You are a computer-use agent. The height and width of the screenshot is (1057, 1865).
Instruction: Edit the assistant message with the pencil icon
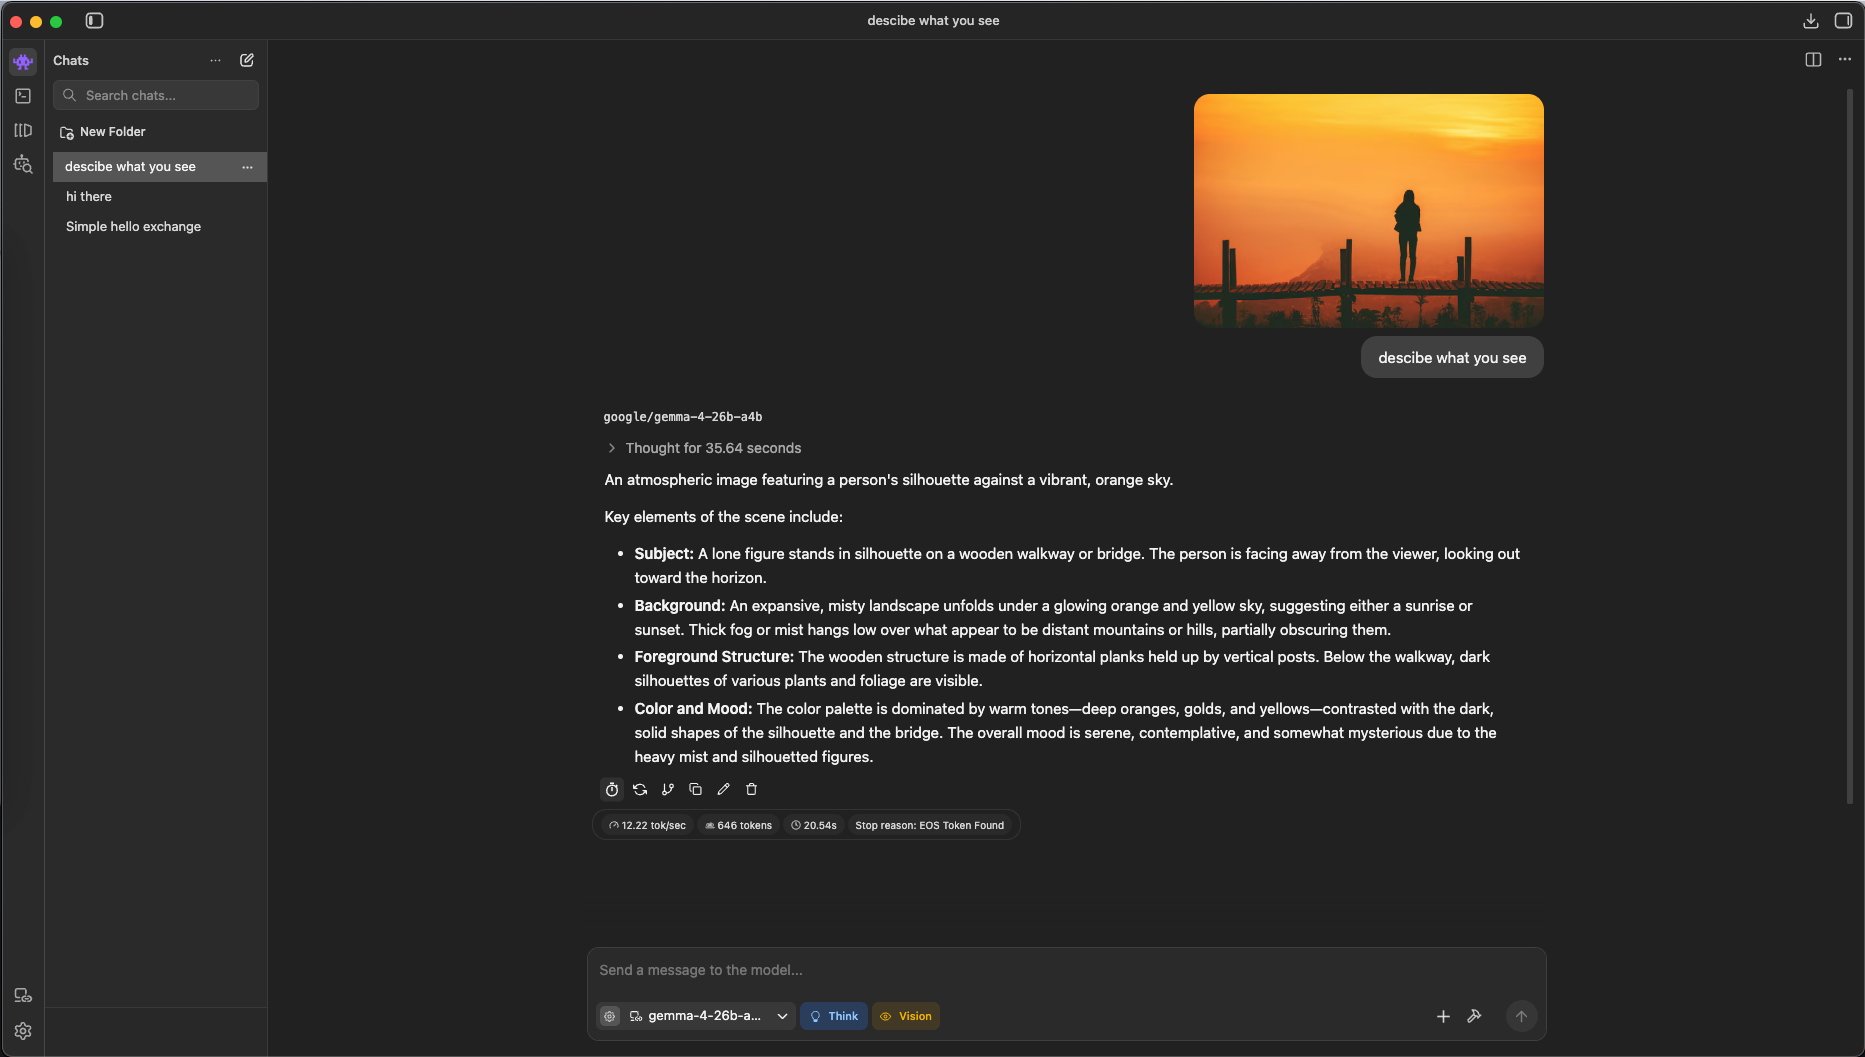tap(724, 789)
